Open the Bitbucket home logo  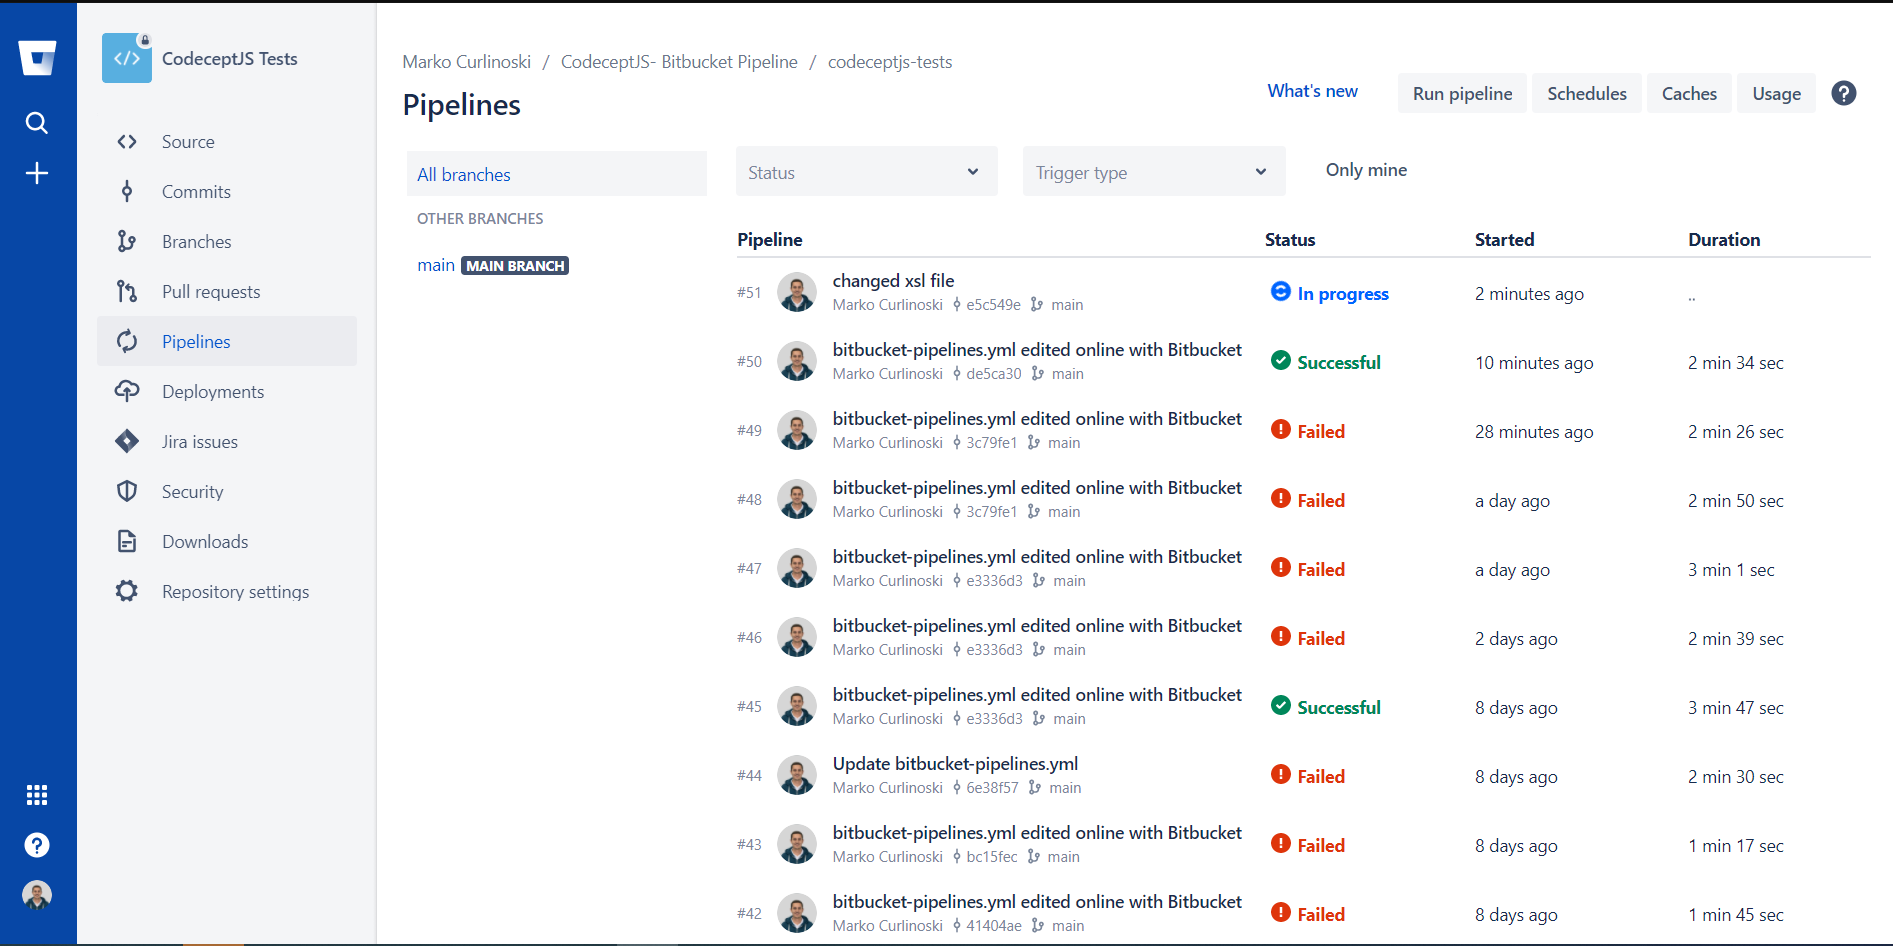click(x=37, y=58)
